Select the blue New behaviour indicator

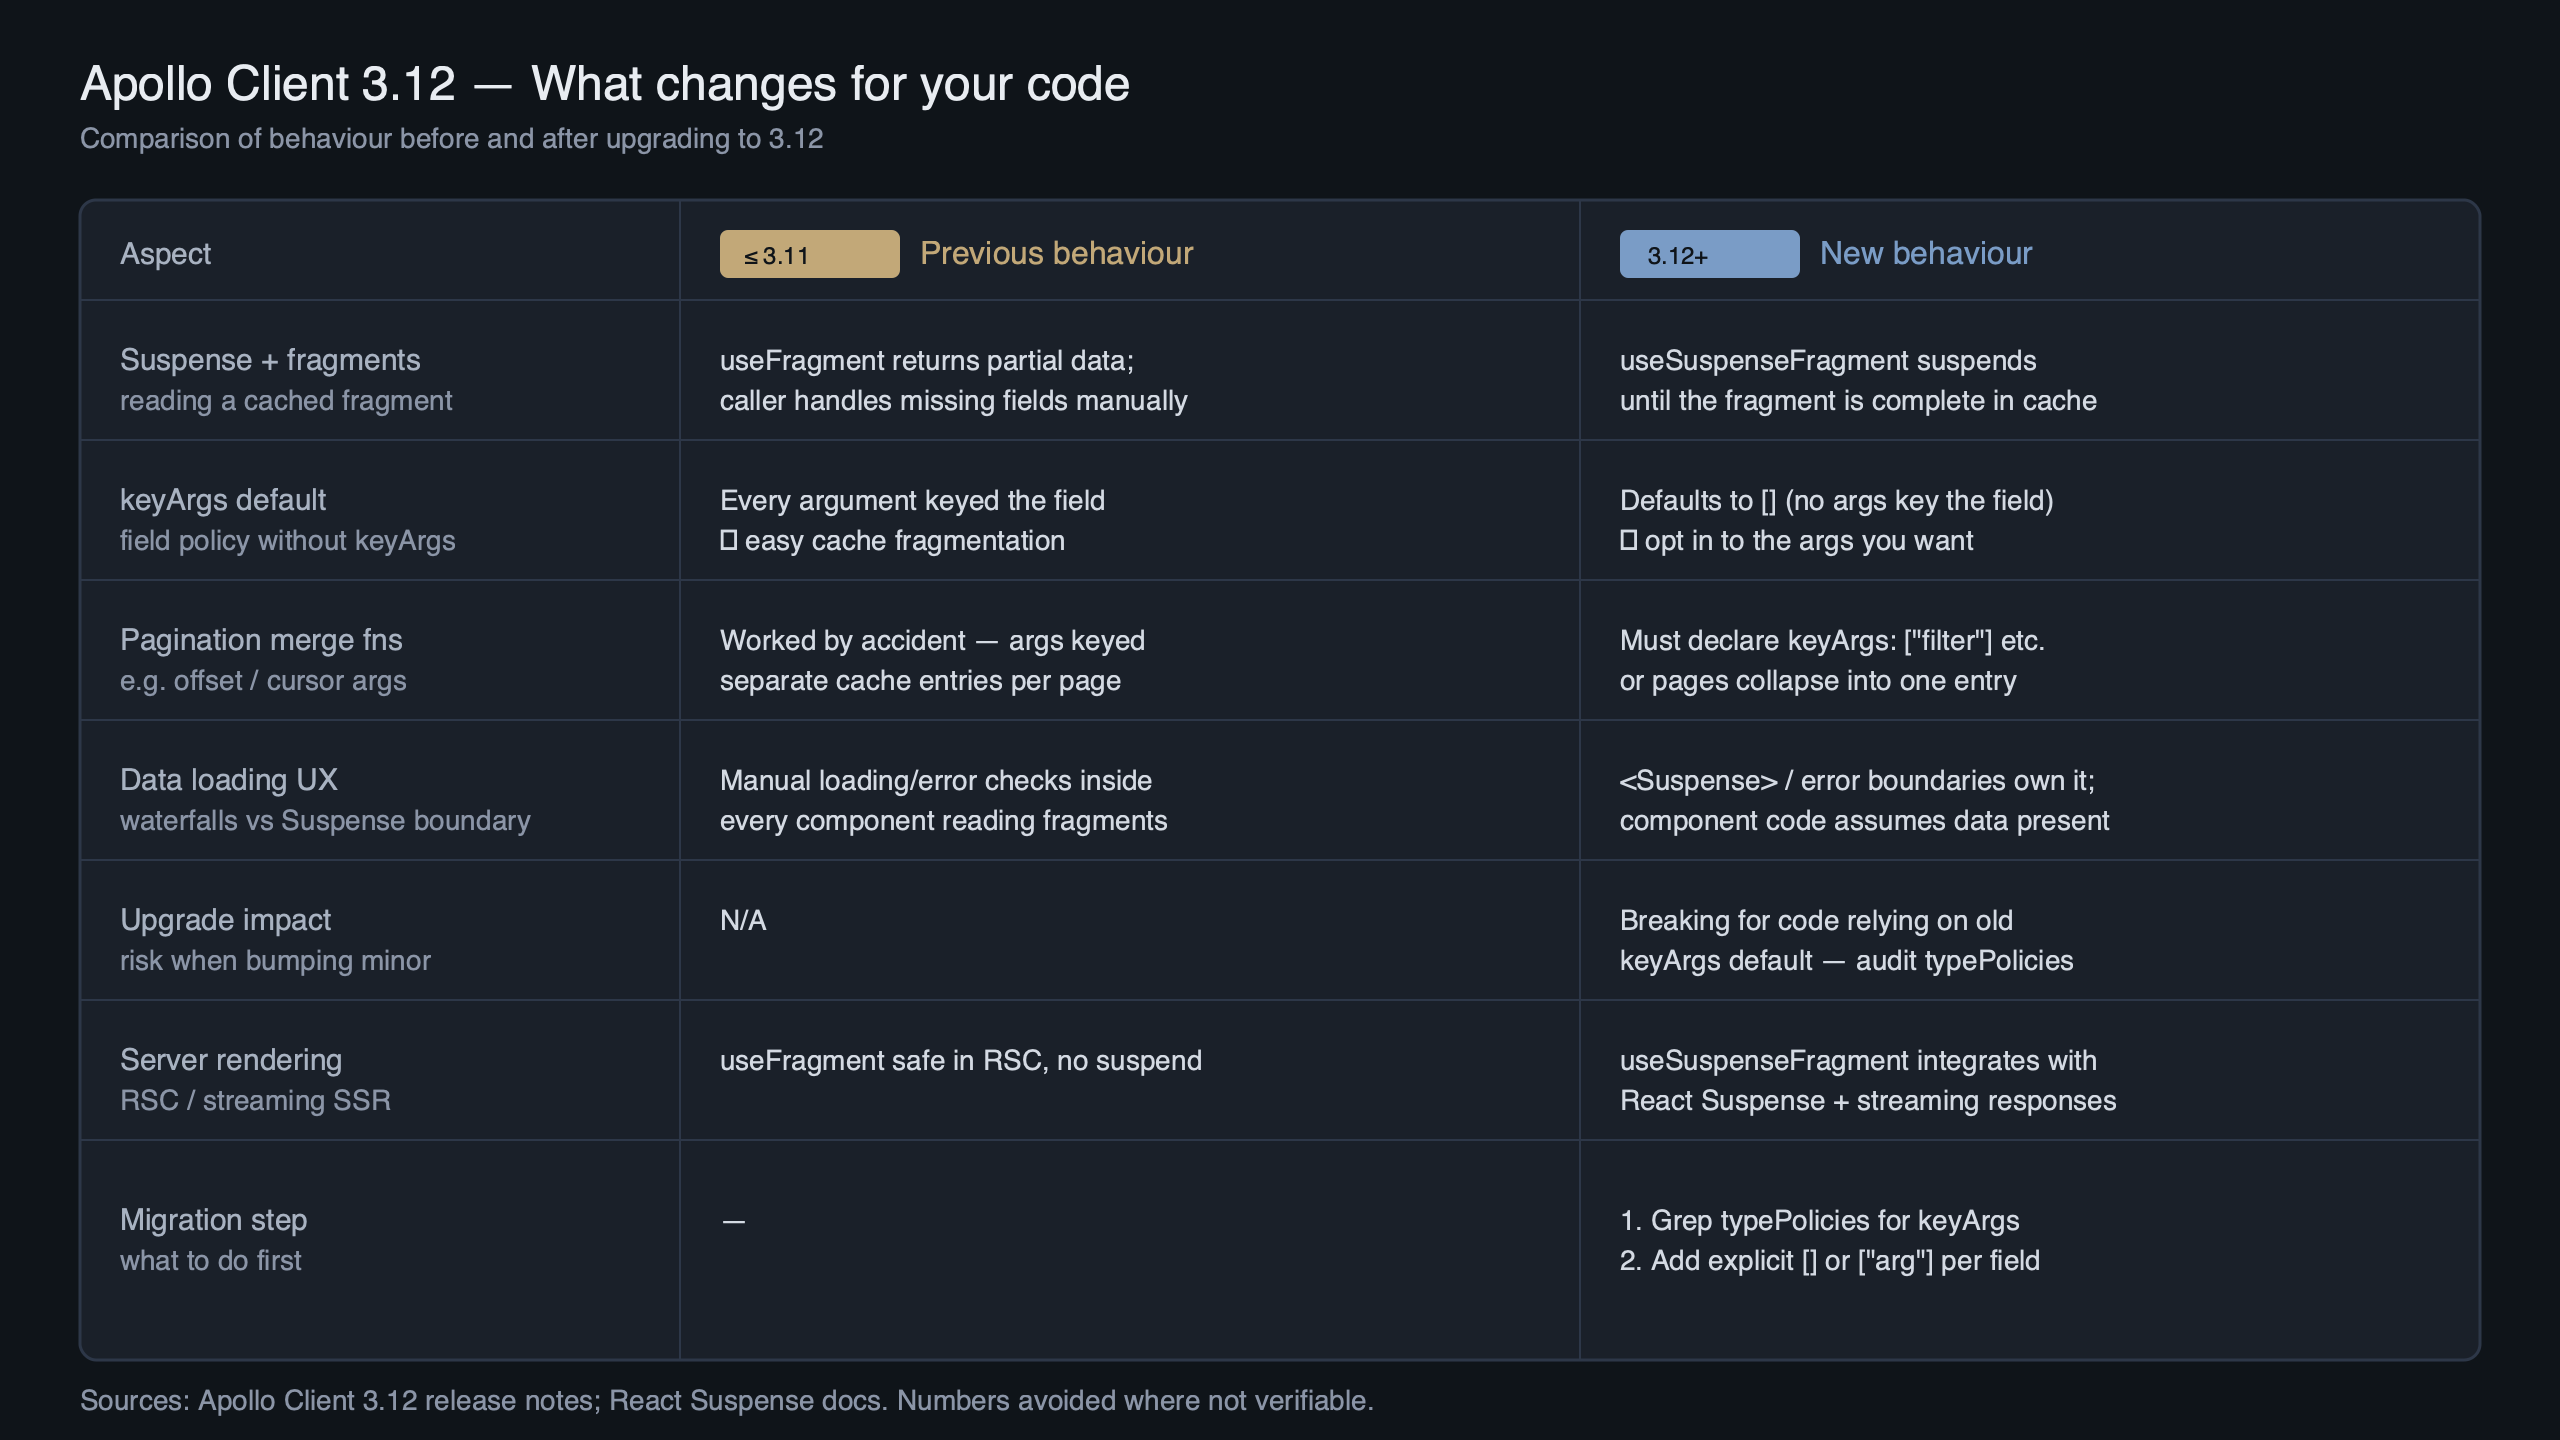(1925, 253)
